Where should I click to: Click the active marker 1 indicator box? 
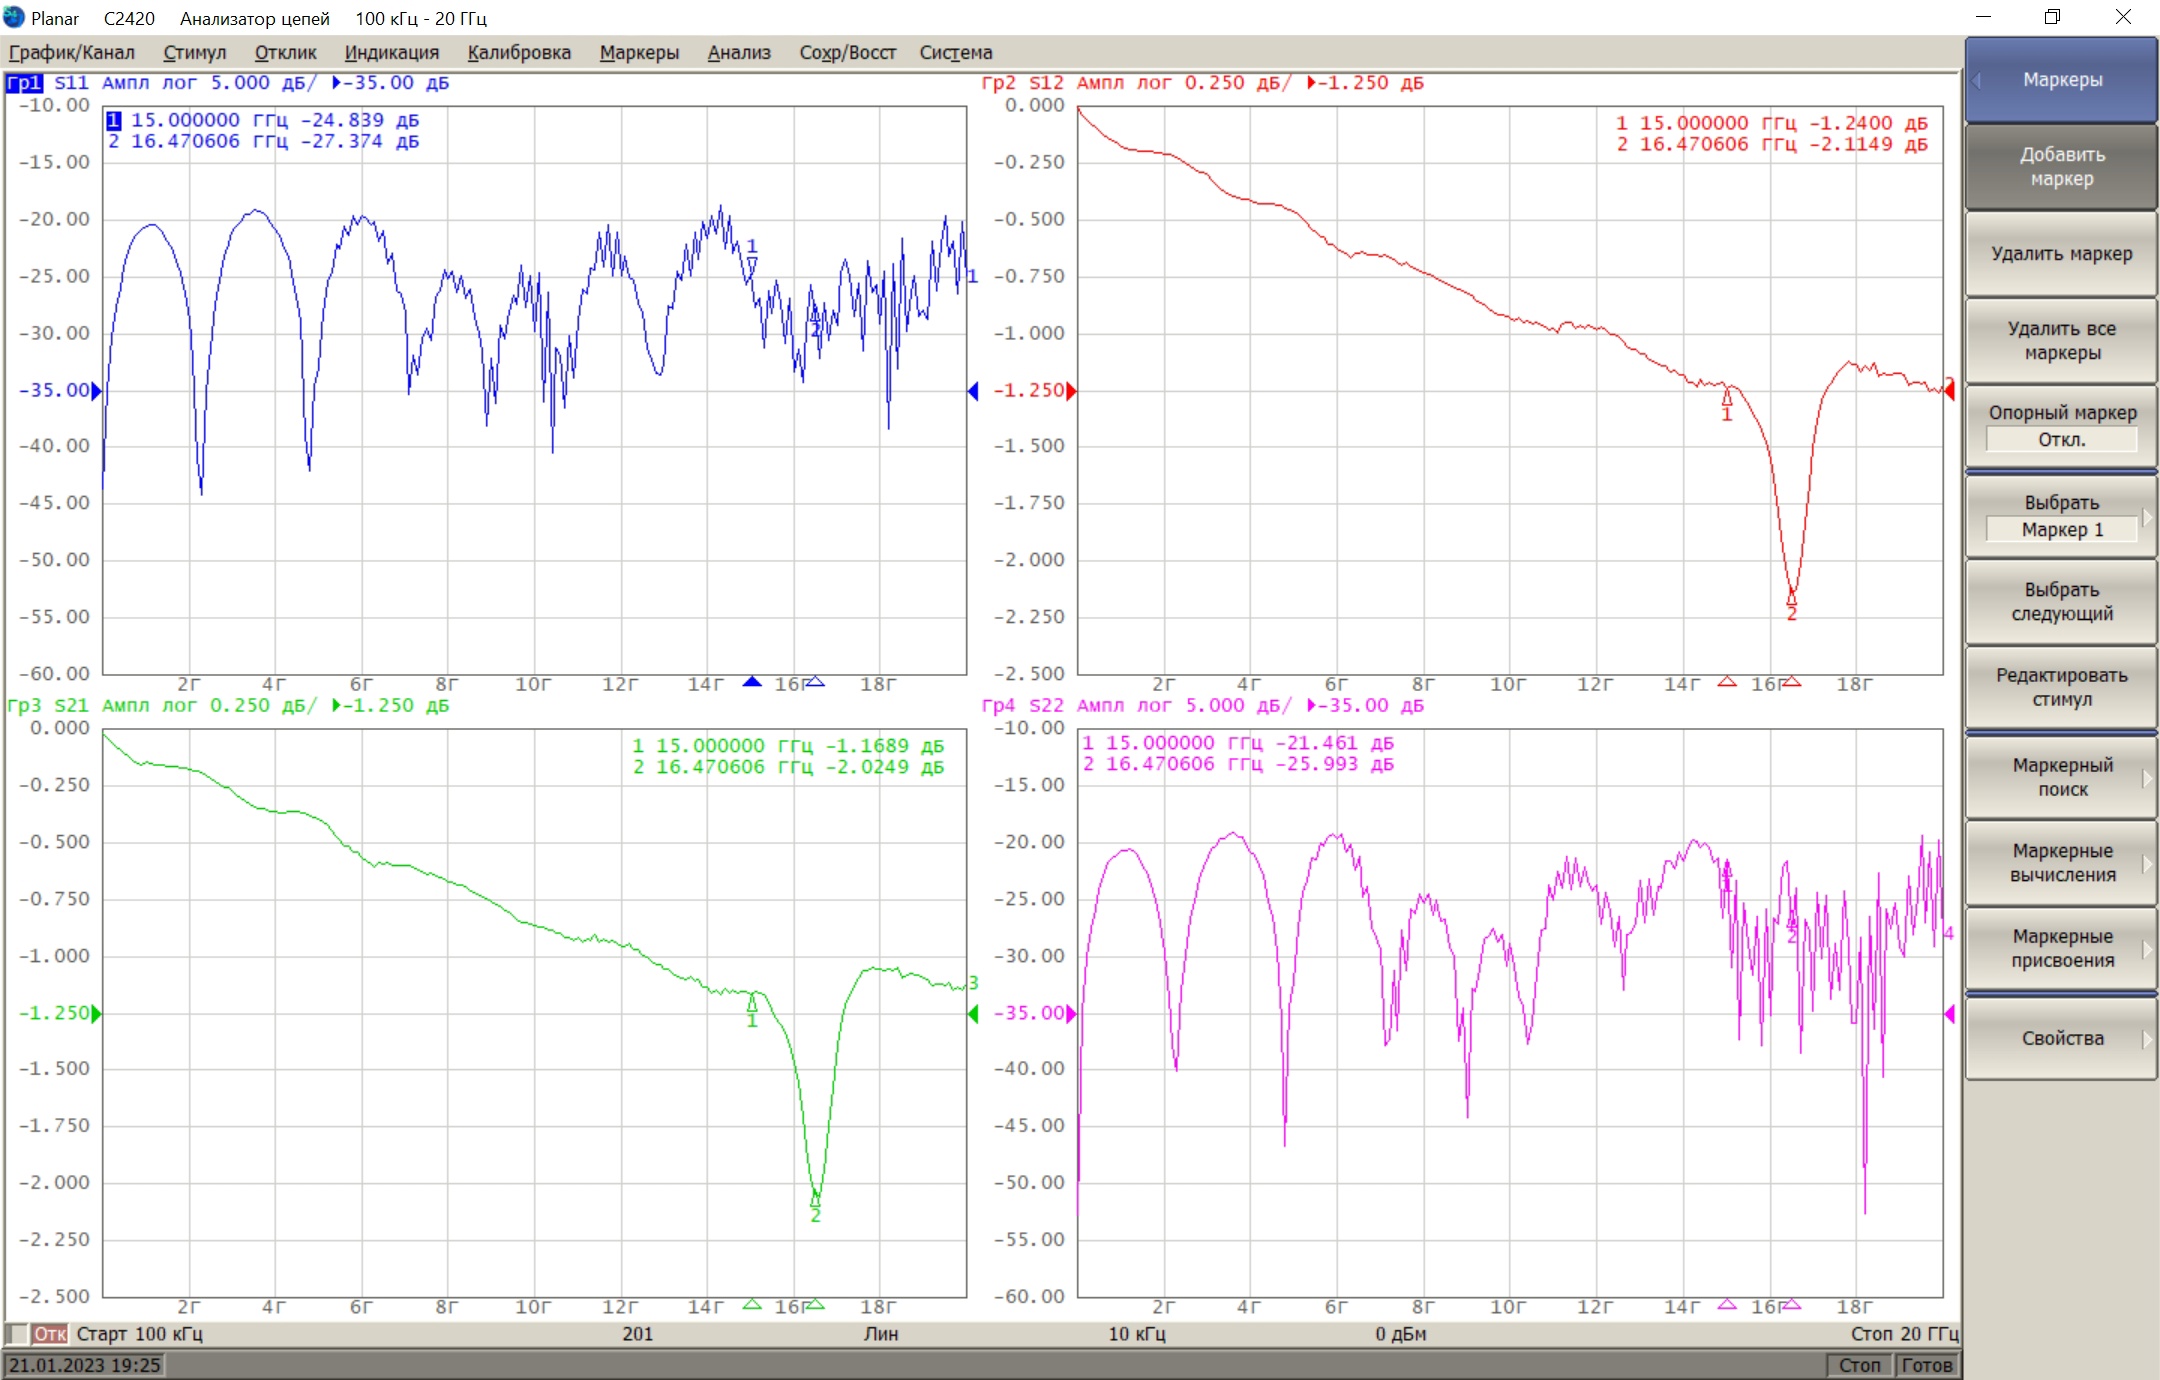(114, 121)
